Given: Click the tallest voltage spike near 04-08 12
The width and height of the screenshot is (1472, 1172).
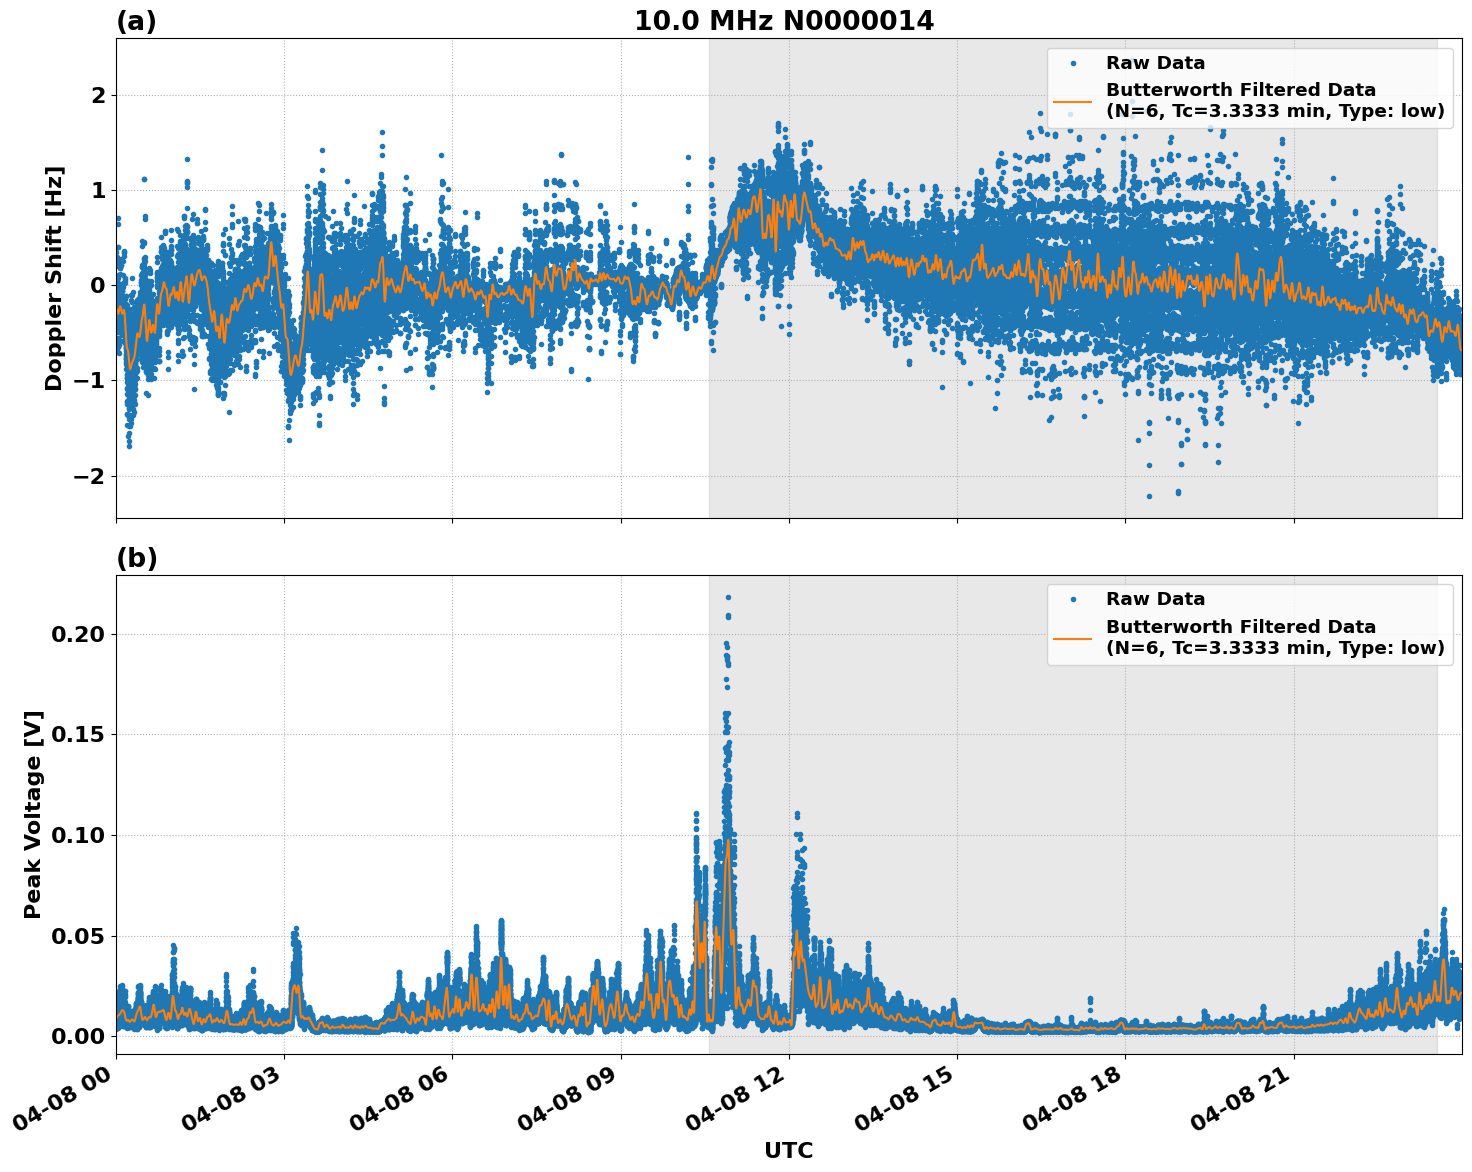Looking at the screenshot, I should tap(728, 596).
